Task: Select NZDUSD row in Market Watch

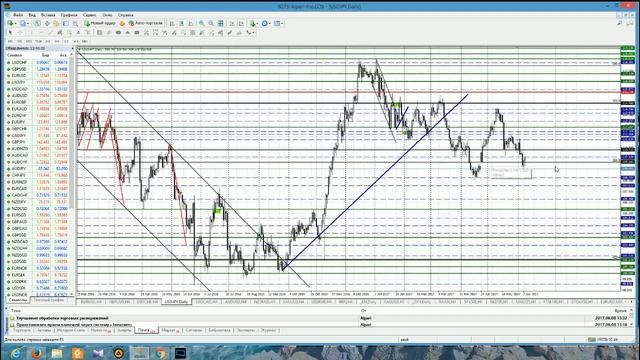Action: tap(37, 209)
